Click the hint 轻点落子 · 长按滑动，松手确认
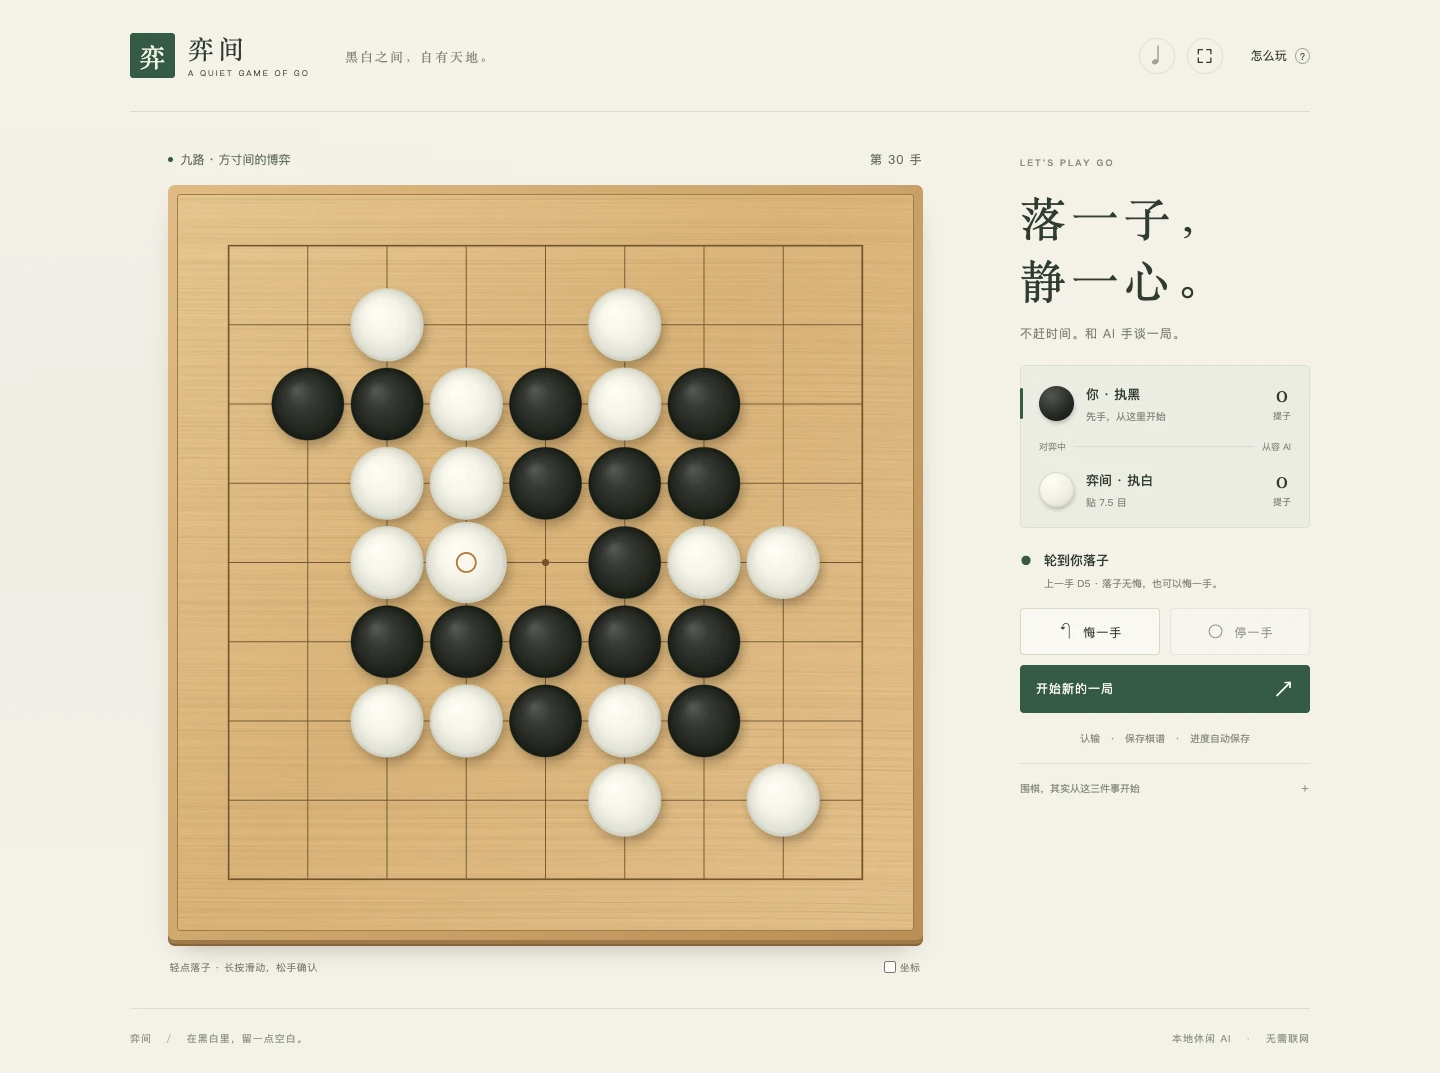This screenshot has width=1440, height=1073. 243,968
